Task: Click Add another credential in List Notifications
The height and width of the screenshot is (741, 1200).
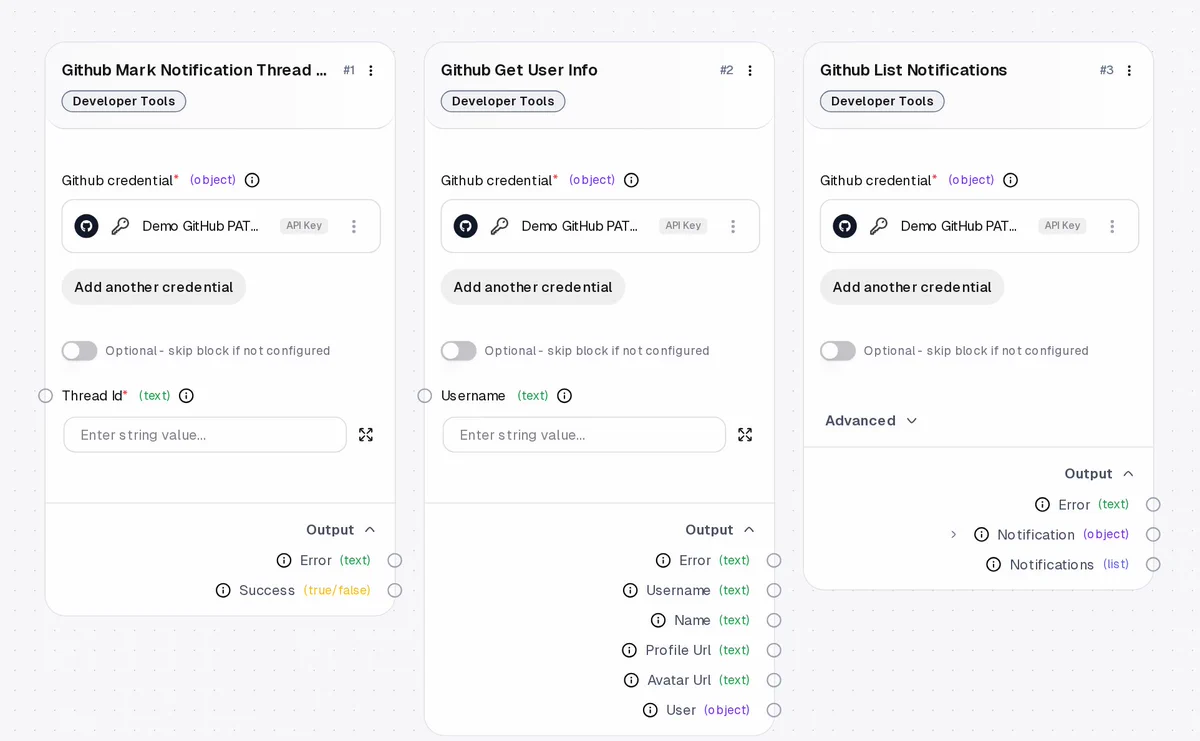Action: [912, 287]
